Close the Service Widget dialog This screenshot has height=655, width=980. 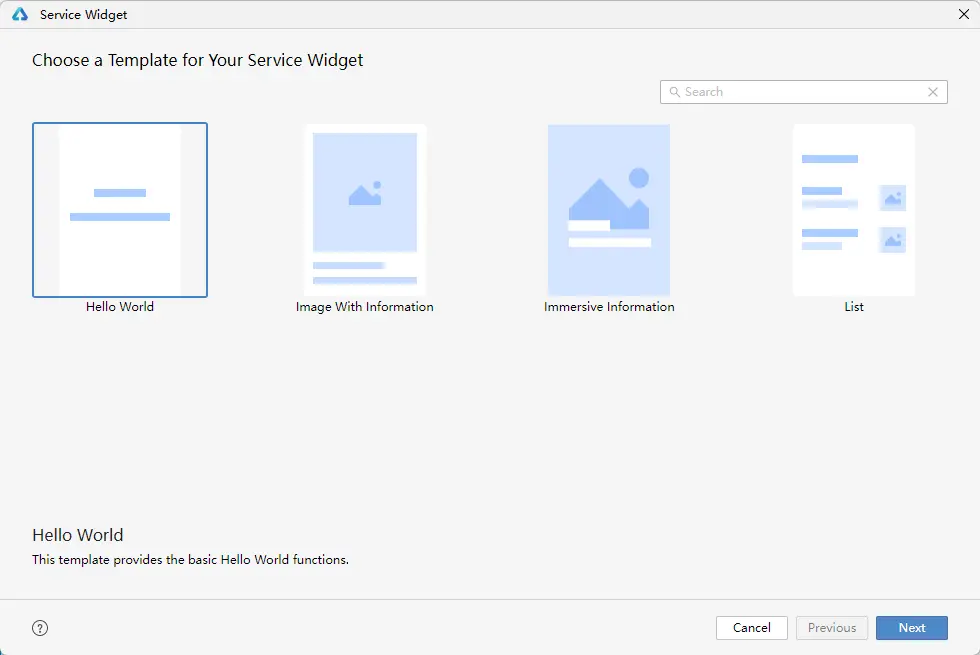tap(964, 14)
